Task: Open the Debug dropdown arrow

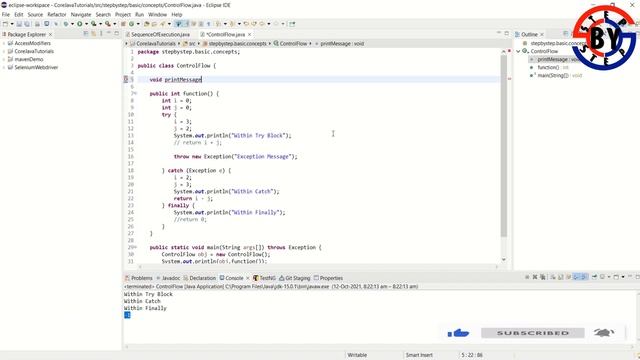Action: click(72, 24)
